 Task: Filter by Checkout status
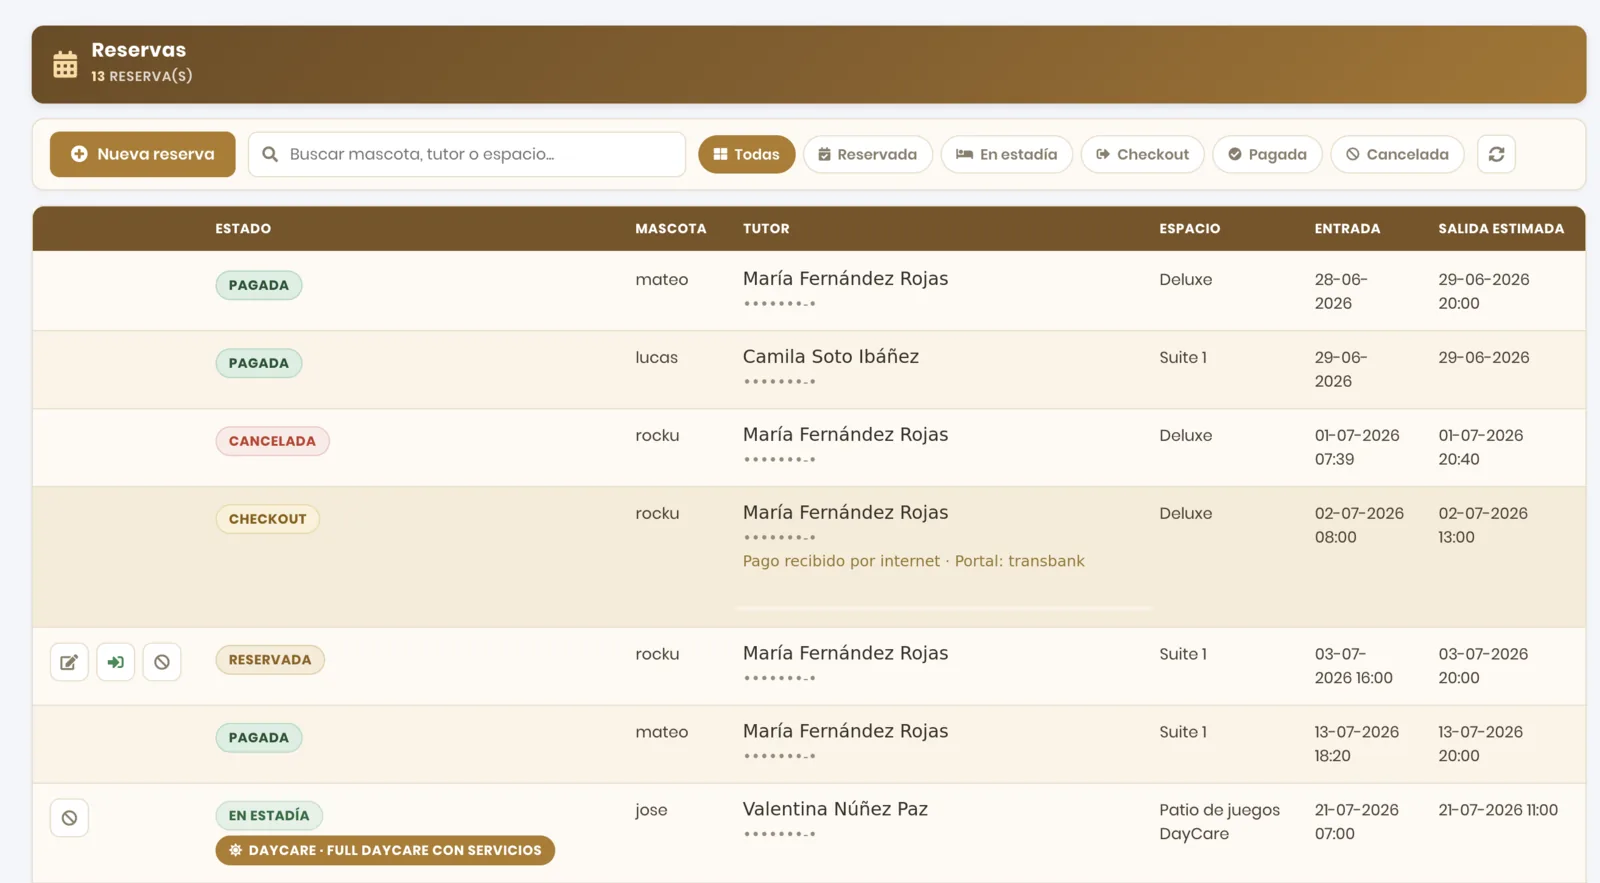coord(1142,154)
